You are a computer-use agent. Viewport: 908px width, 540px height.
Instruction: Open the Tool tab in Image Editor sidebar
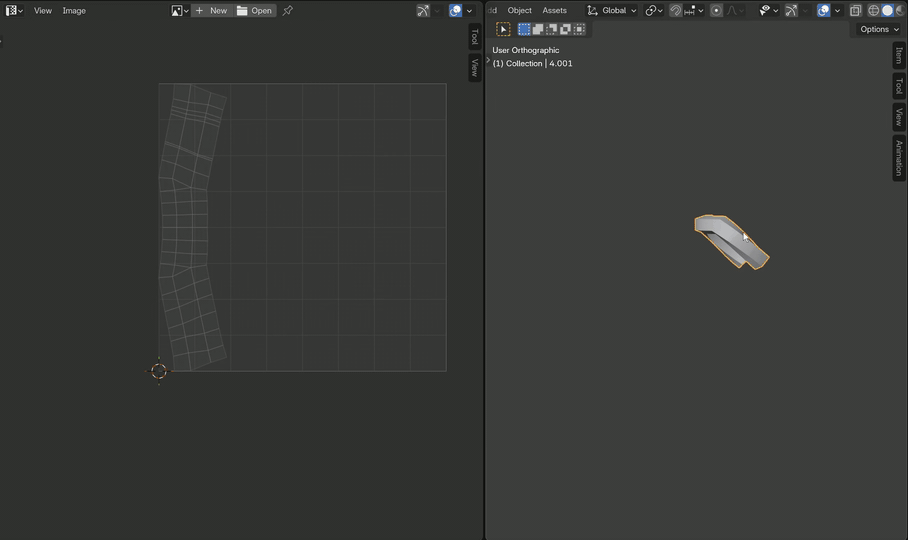pyautogui.click(x=474, y=36)
